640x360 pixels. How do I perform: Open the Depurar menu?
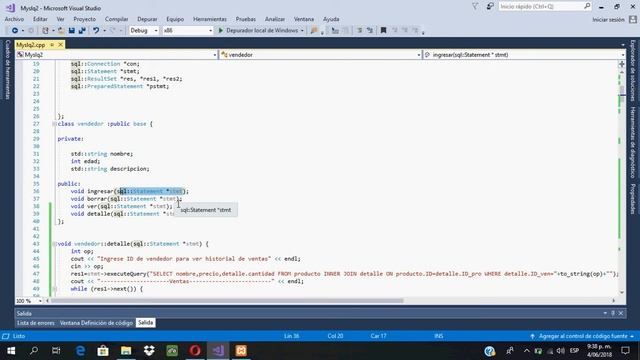coord(147,19)
